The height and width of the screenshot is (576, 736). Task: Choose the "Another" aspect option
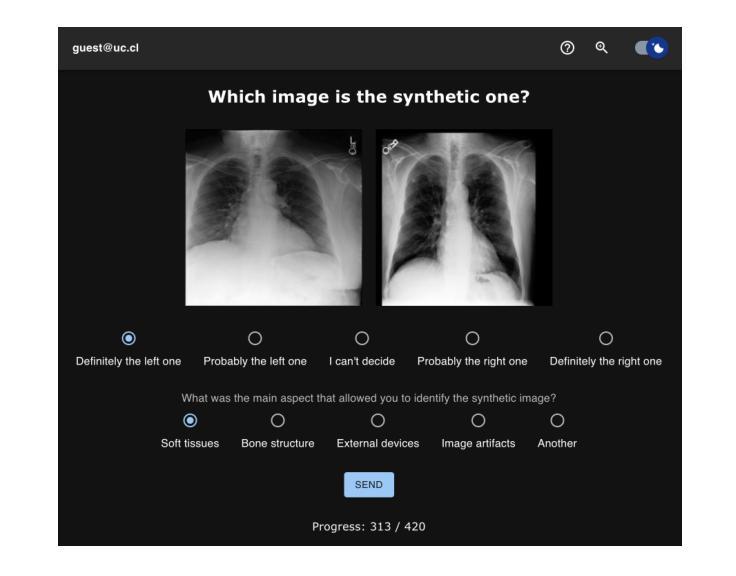point(557,421)
